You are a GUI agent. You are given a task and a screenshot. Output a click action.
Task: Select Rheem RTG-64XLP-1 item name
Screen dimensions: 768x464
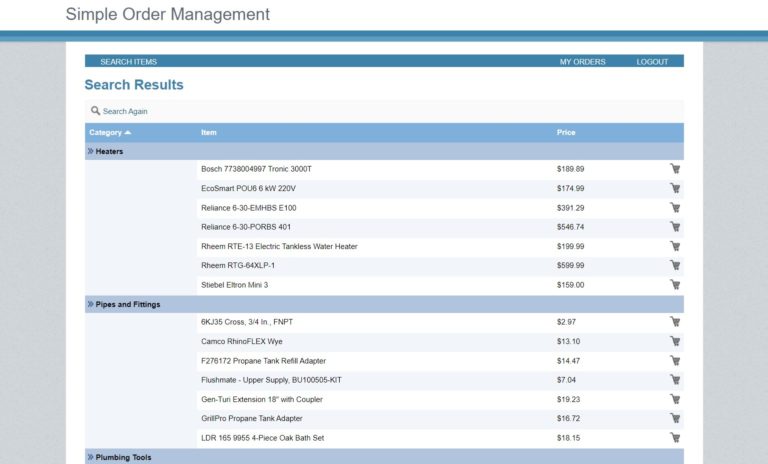[x=238, y=266]
